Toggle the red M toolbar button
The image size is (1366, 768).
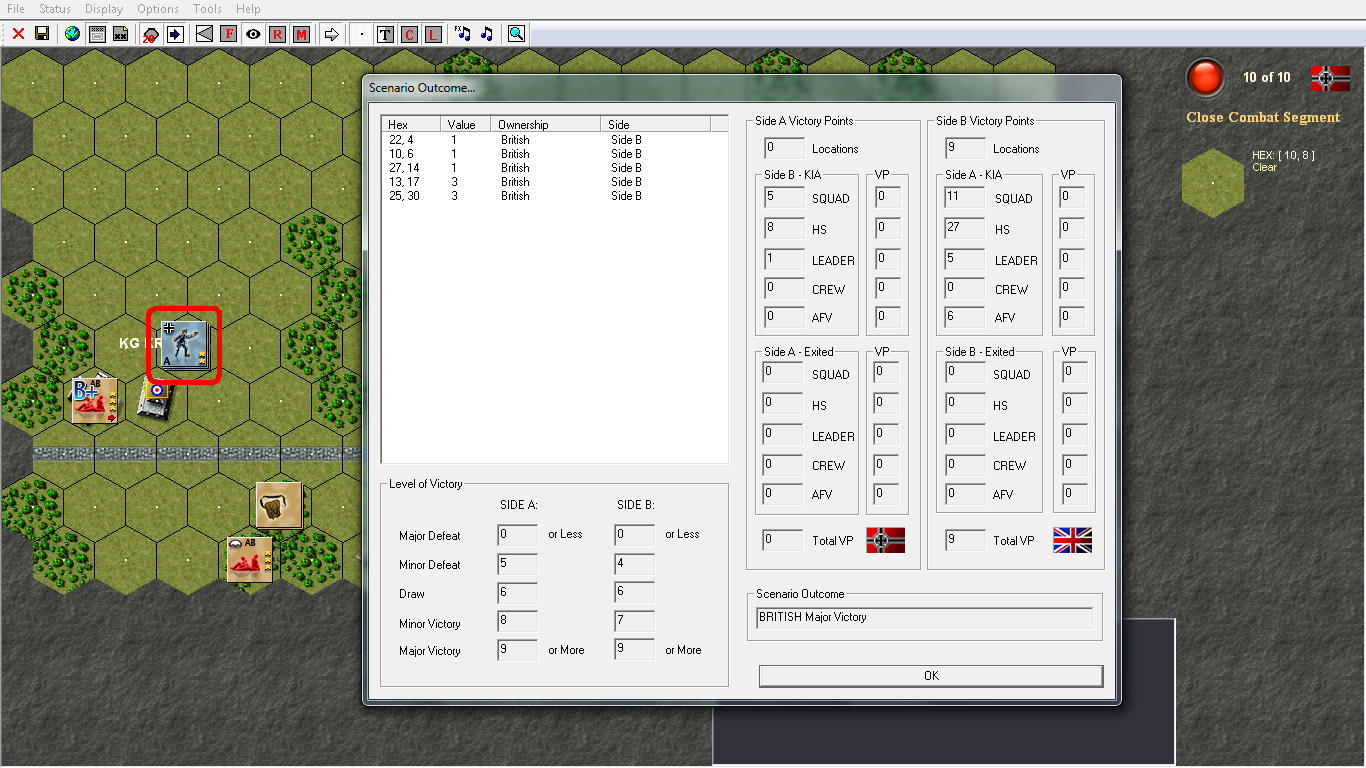point(301,34)
